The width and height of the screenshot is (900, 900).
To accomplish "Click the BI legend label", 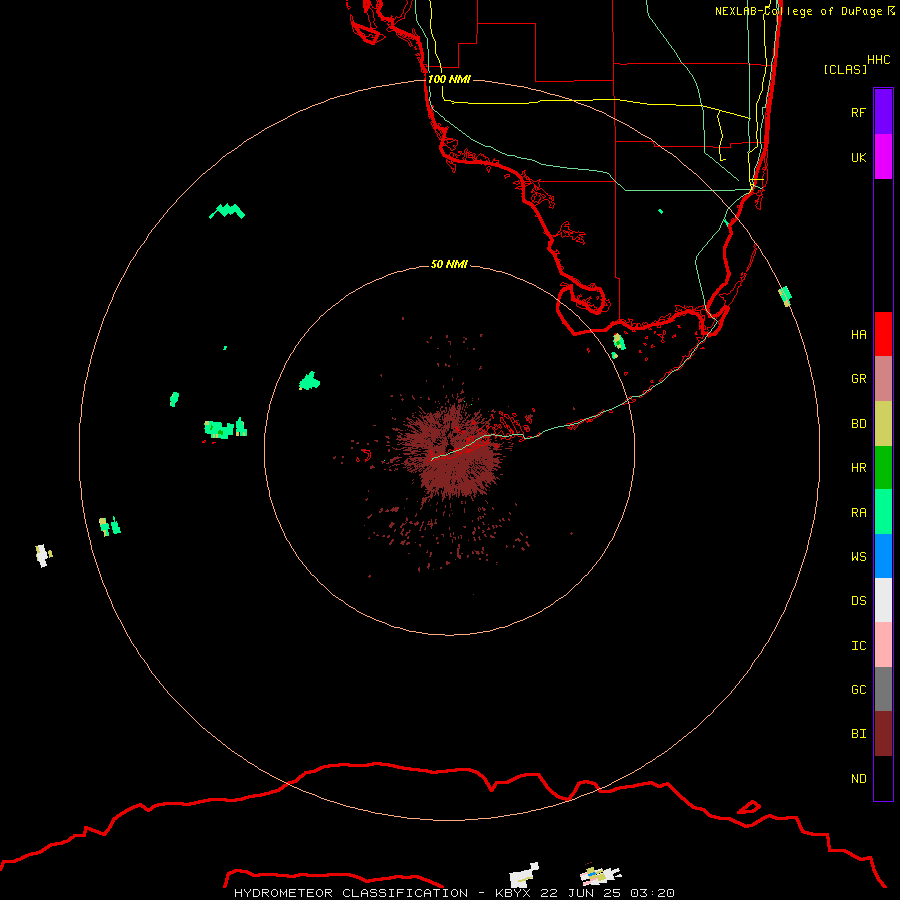I will [858, 734].
